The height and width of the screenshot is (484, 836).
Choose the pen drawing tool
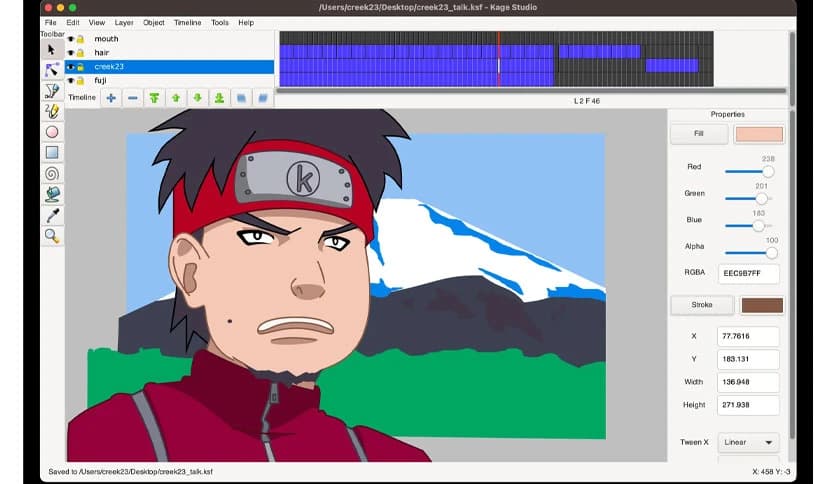(52, 90)
